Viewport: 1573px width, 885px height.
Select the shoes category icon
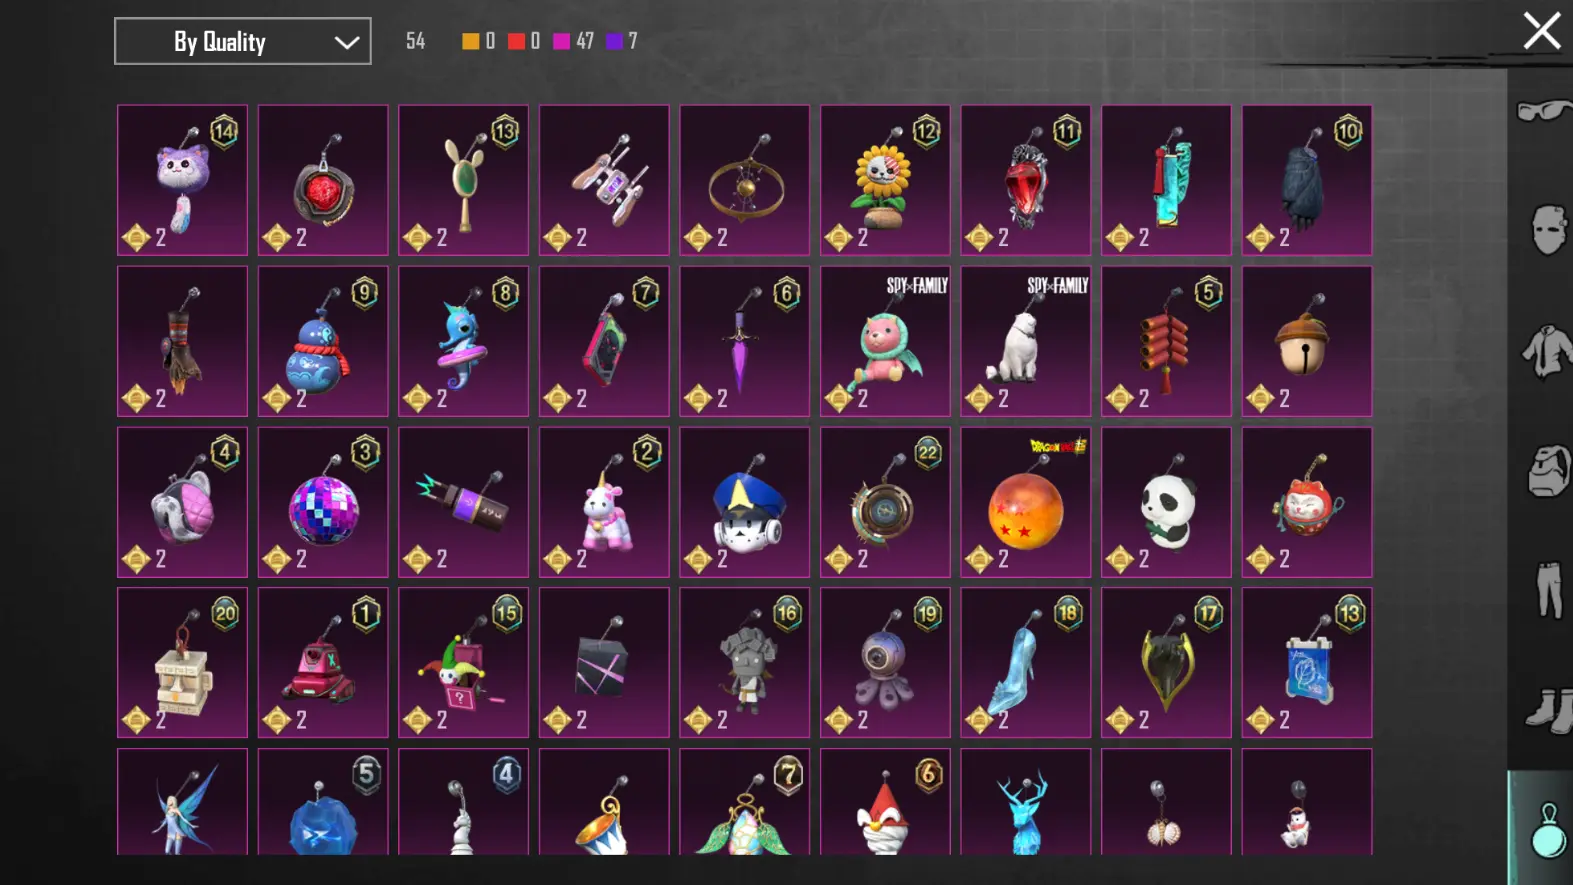coord(1549,711)
